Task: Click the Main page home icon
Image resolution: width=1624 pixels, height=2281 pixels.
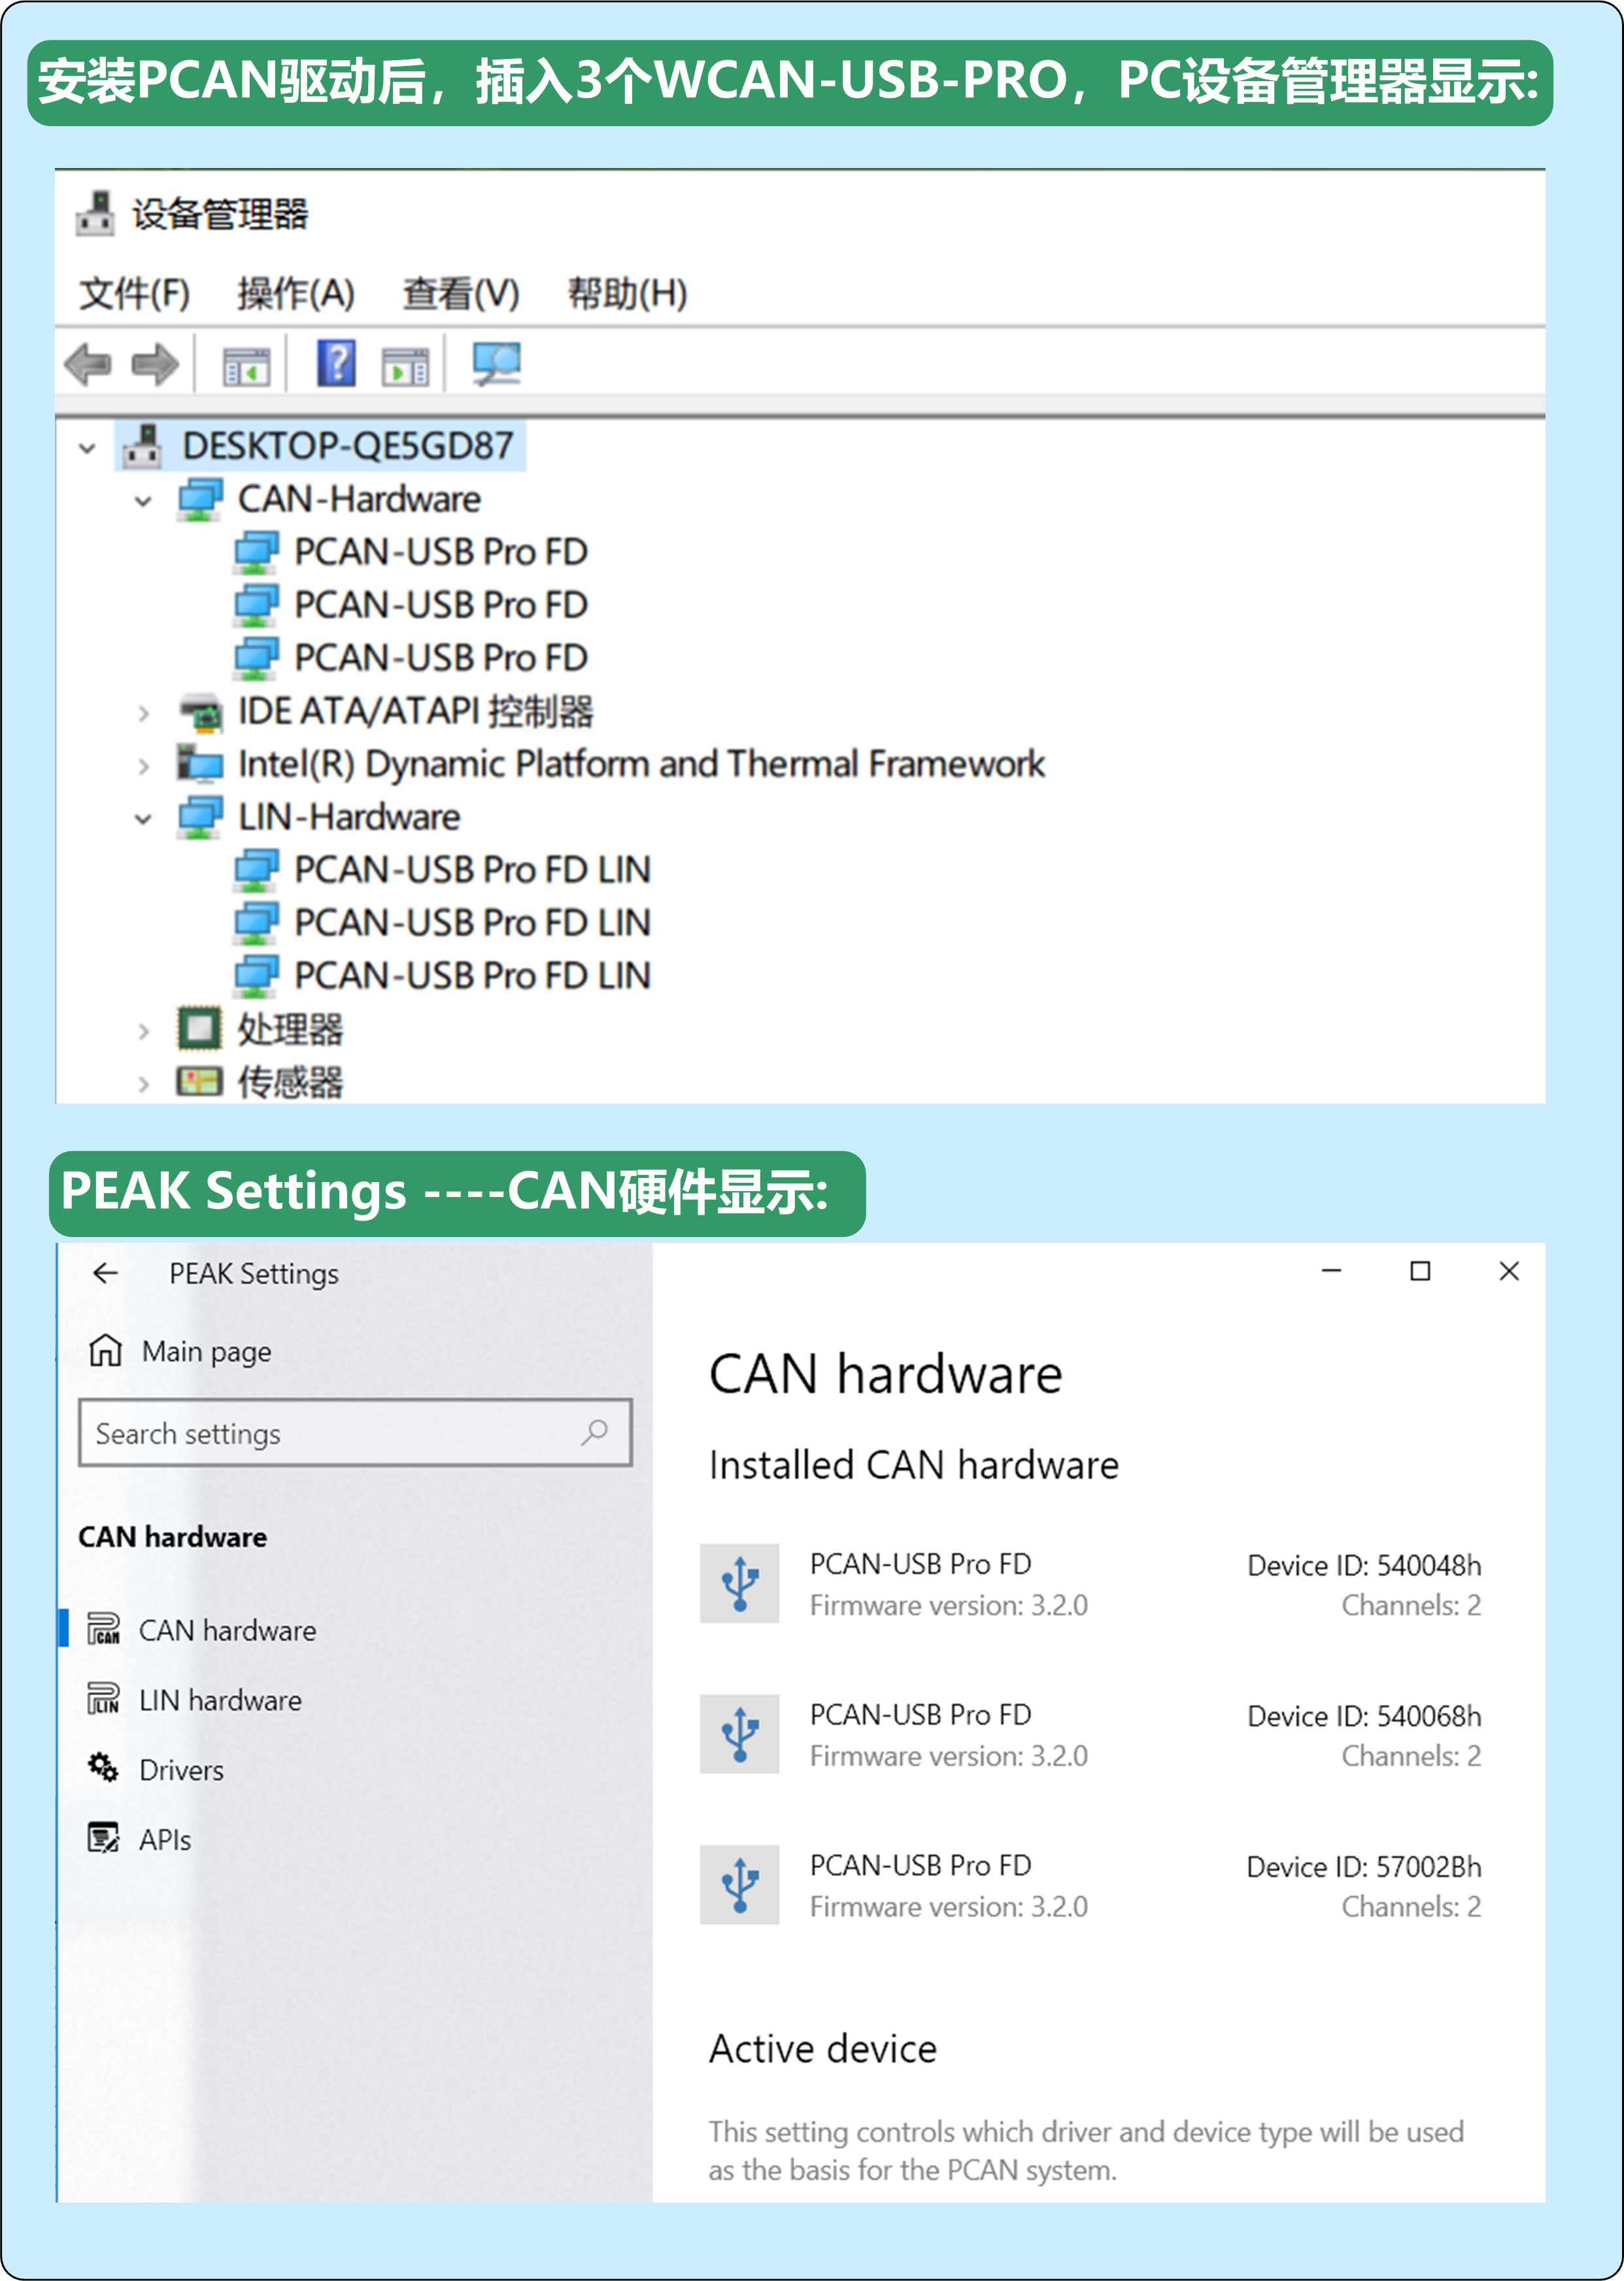Action: click(x=105, y=1351)
